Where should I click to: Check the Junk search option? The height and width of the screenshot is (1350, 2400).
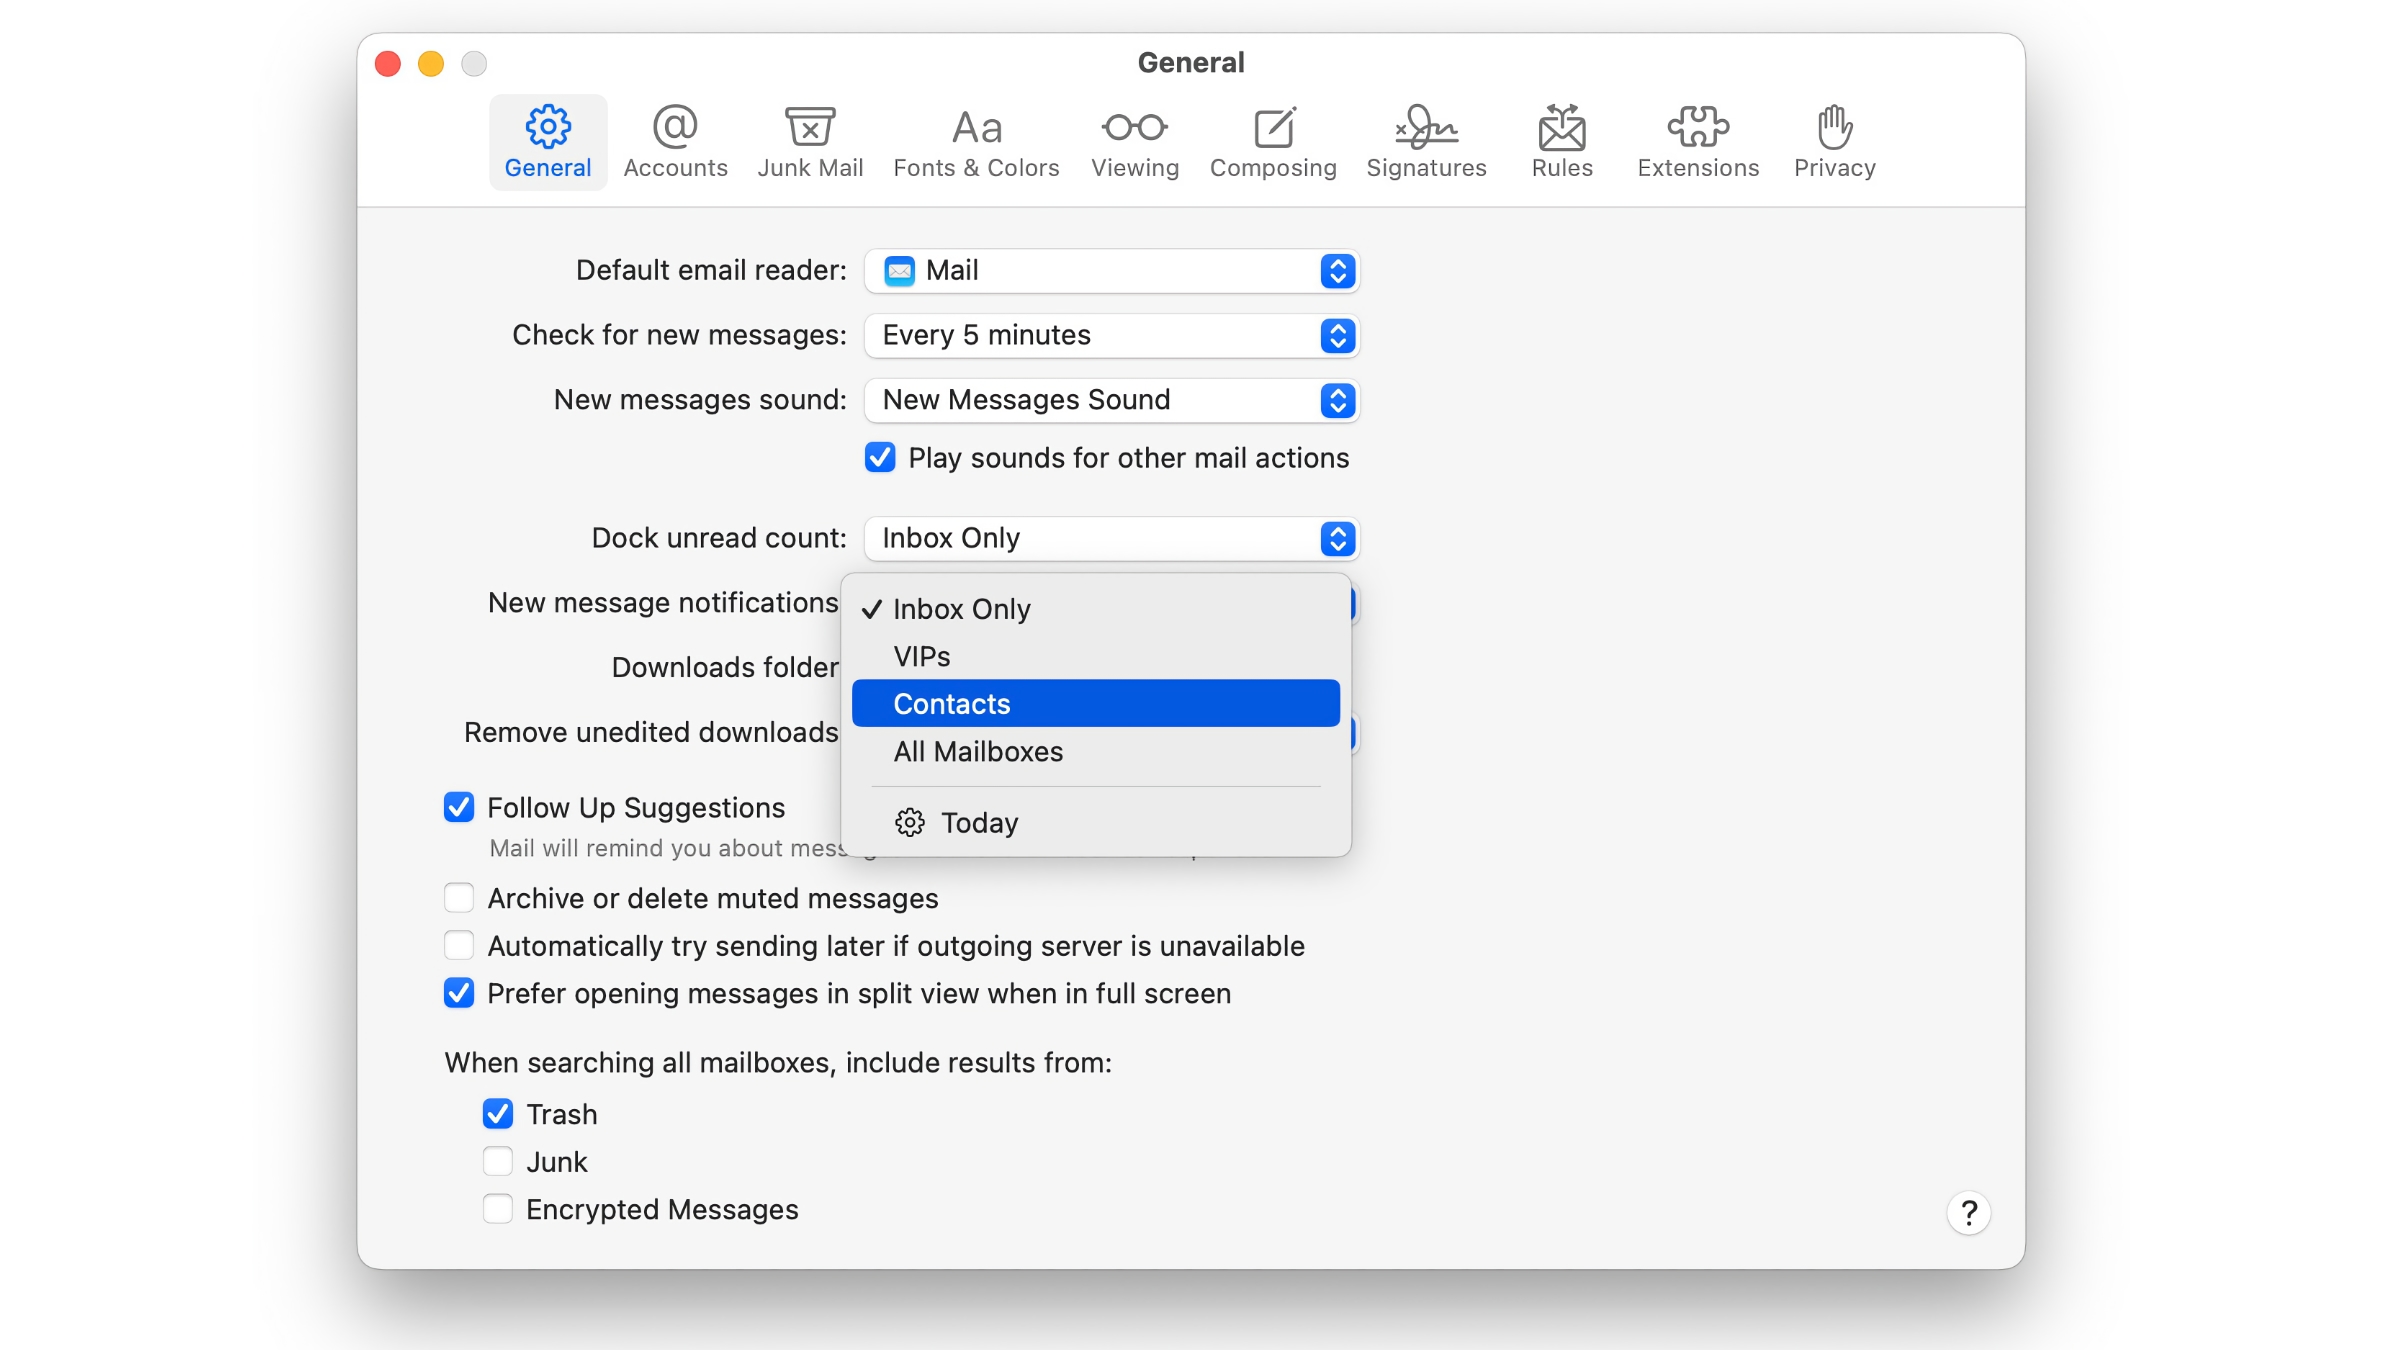(497, 1161)
